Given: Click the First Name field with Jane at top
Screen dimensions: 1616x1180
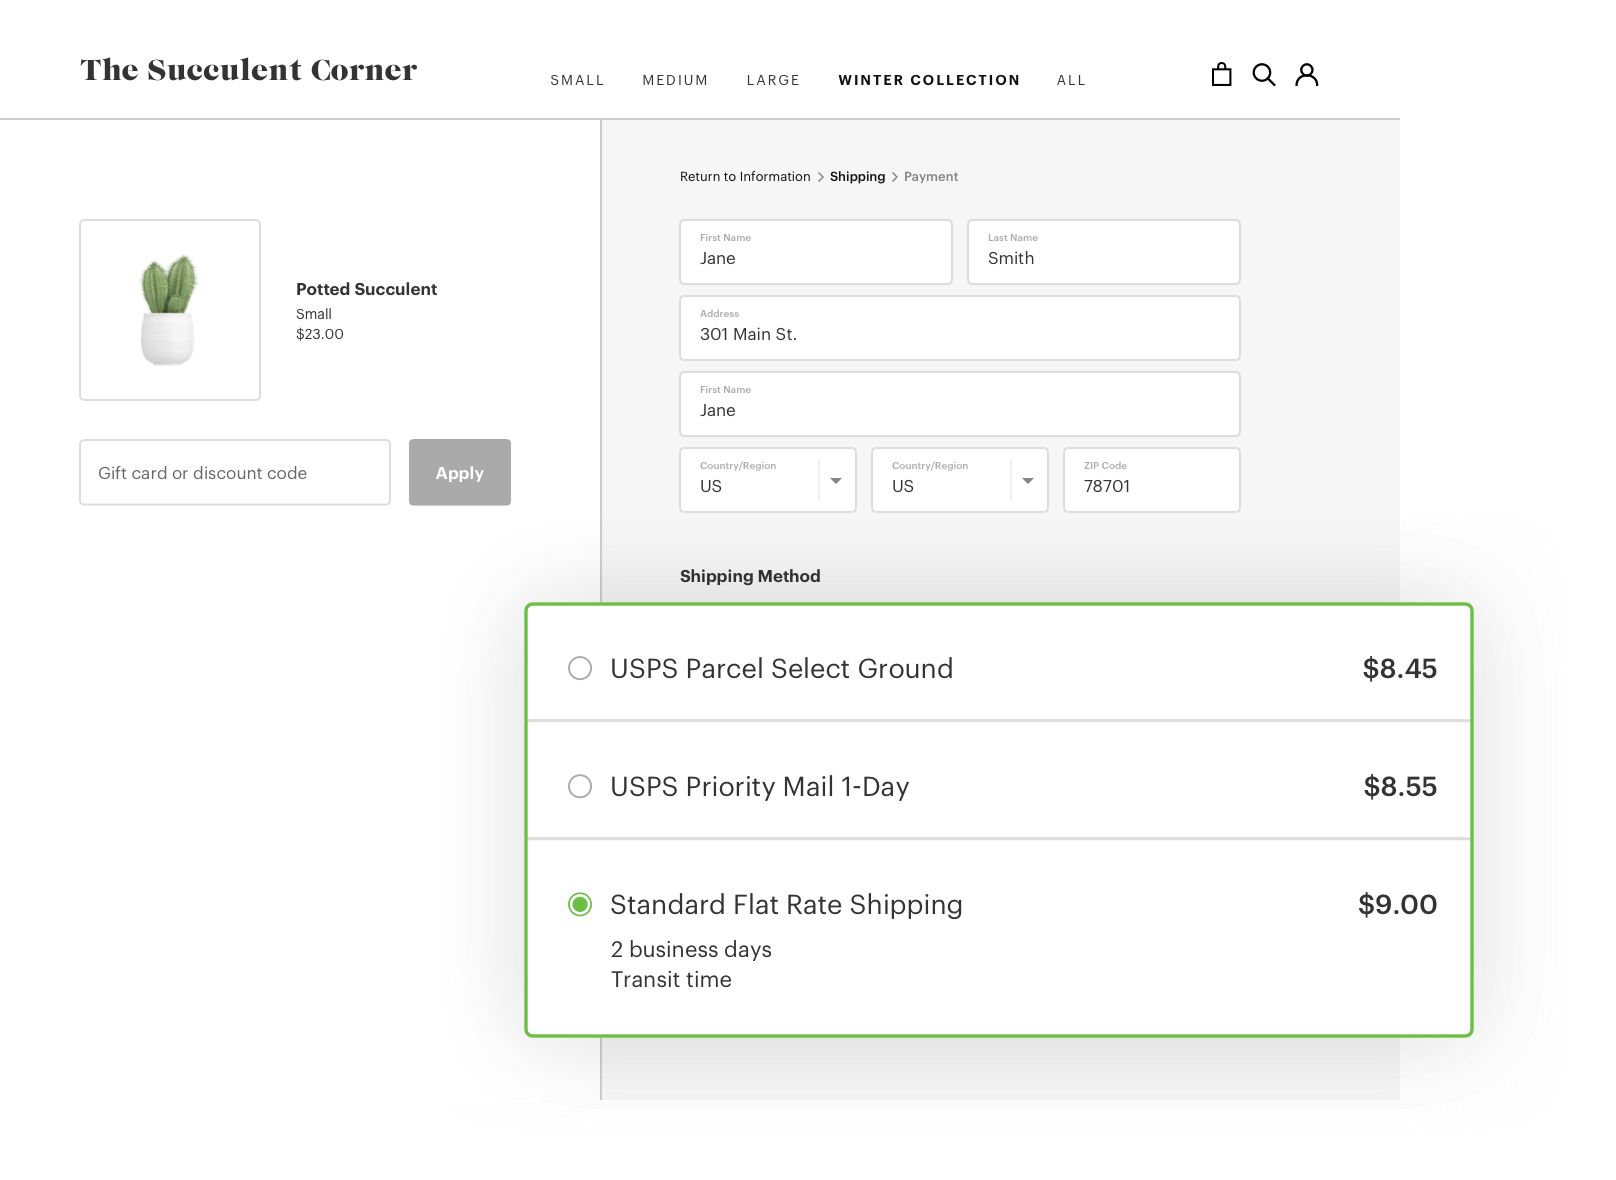Looking at the screenshot, I should [816, 252].
